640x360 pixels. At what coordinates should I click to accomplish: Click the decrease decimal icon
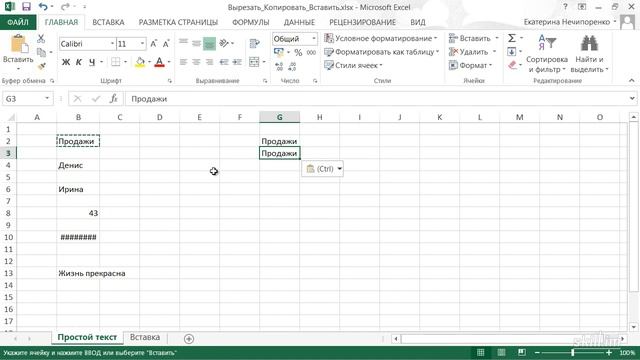tap(292, 66)
